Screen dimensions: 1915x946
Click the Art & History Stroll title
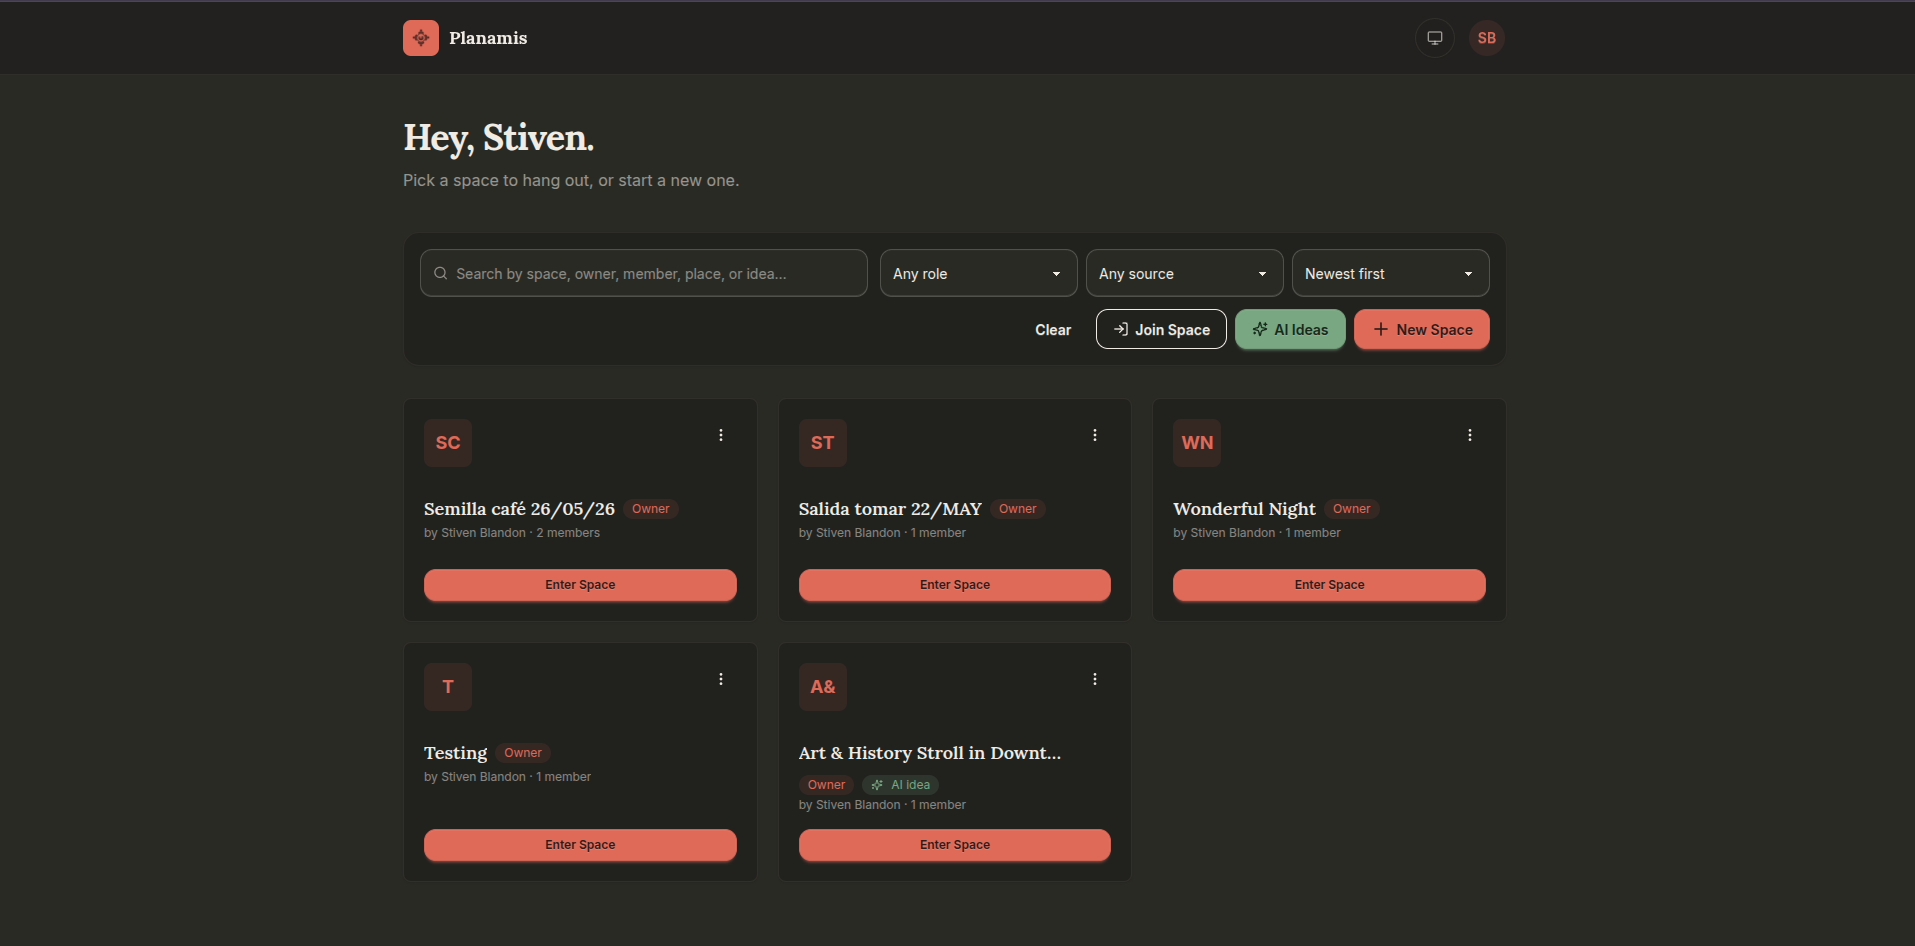point(929,753)
